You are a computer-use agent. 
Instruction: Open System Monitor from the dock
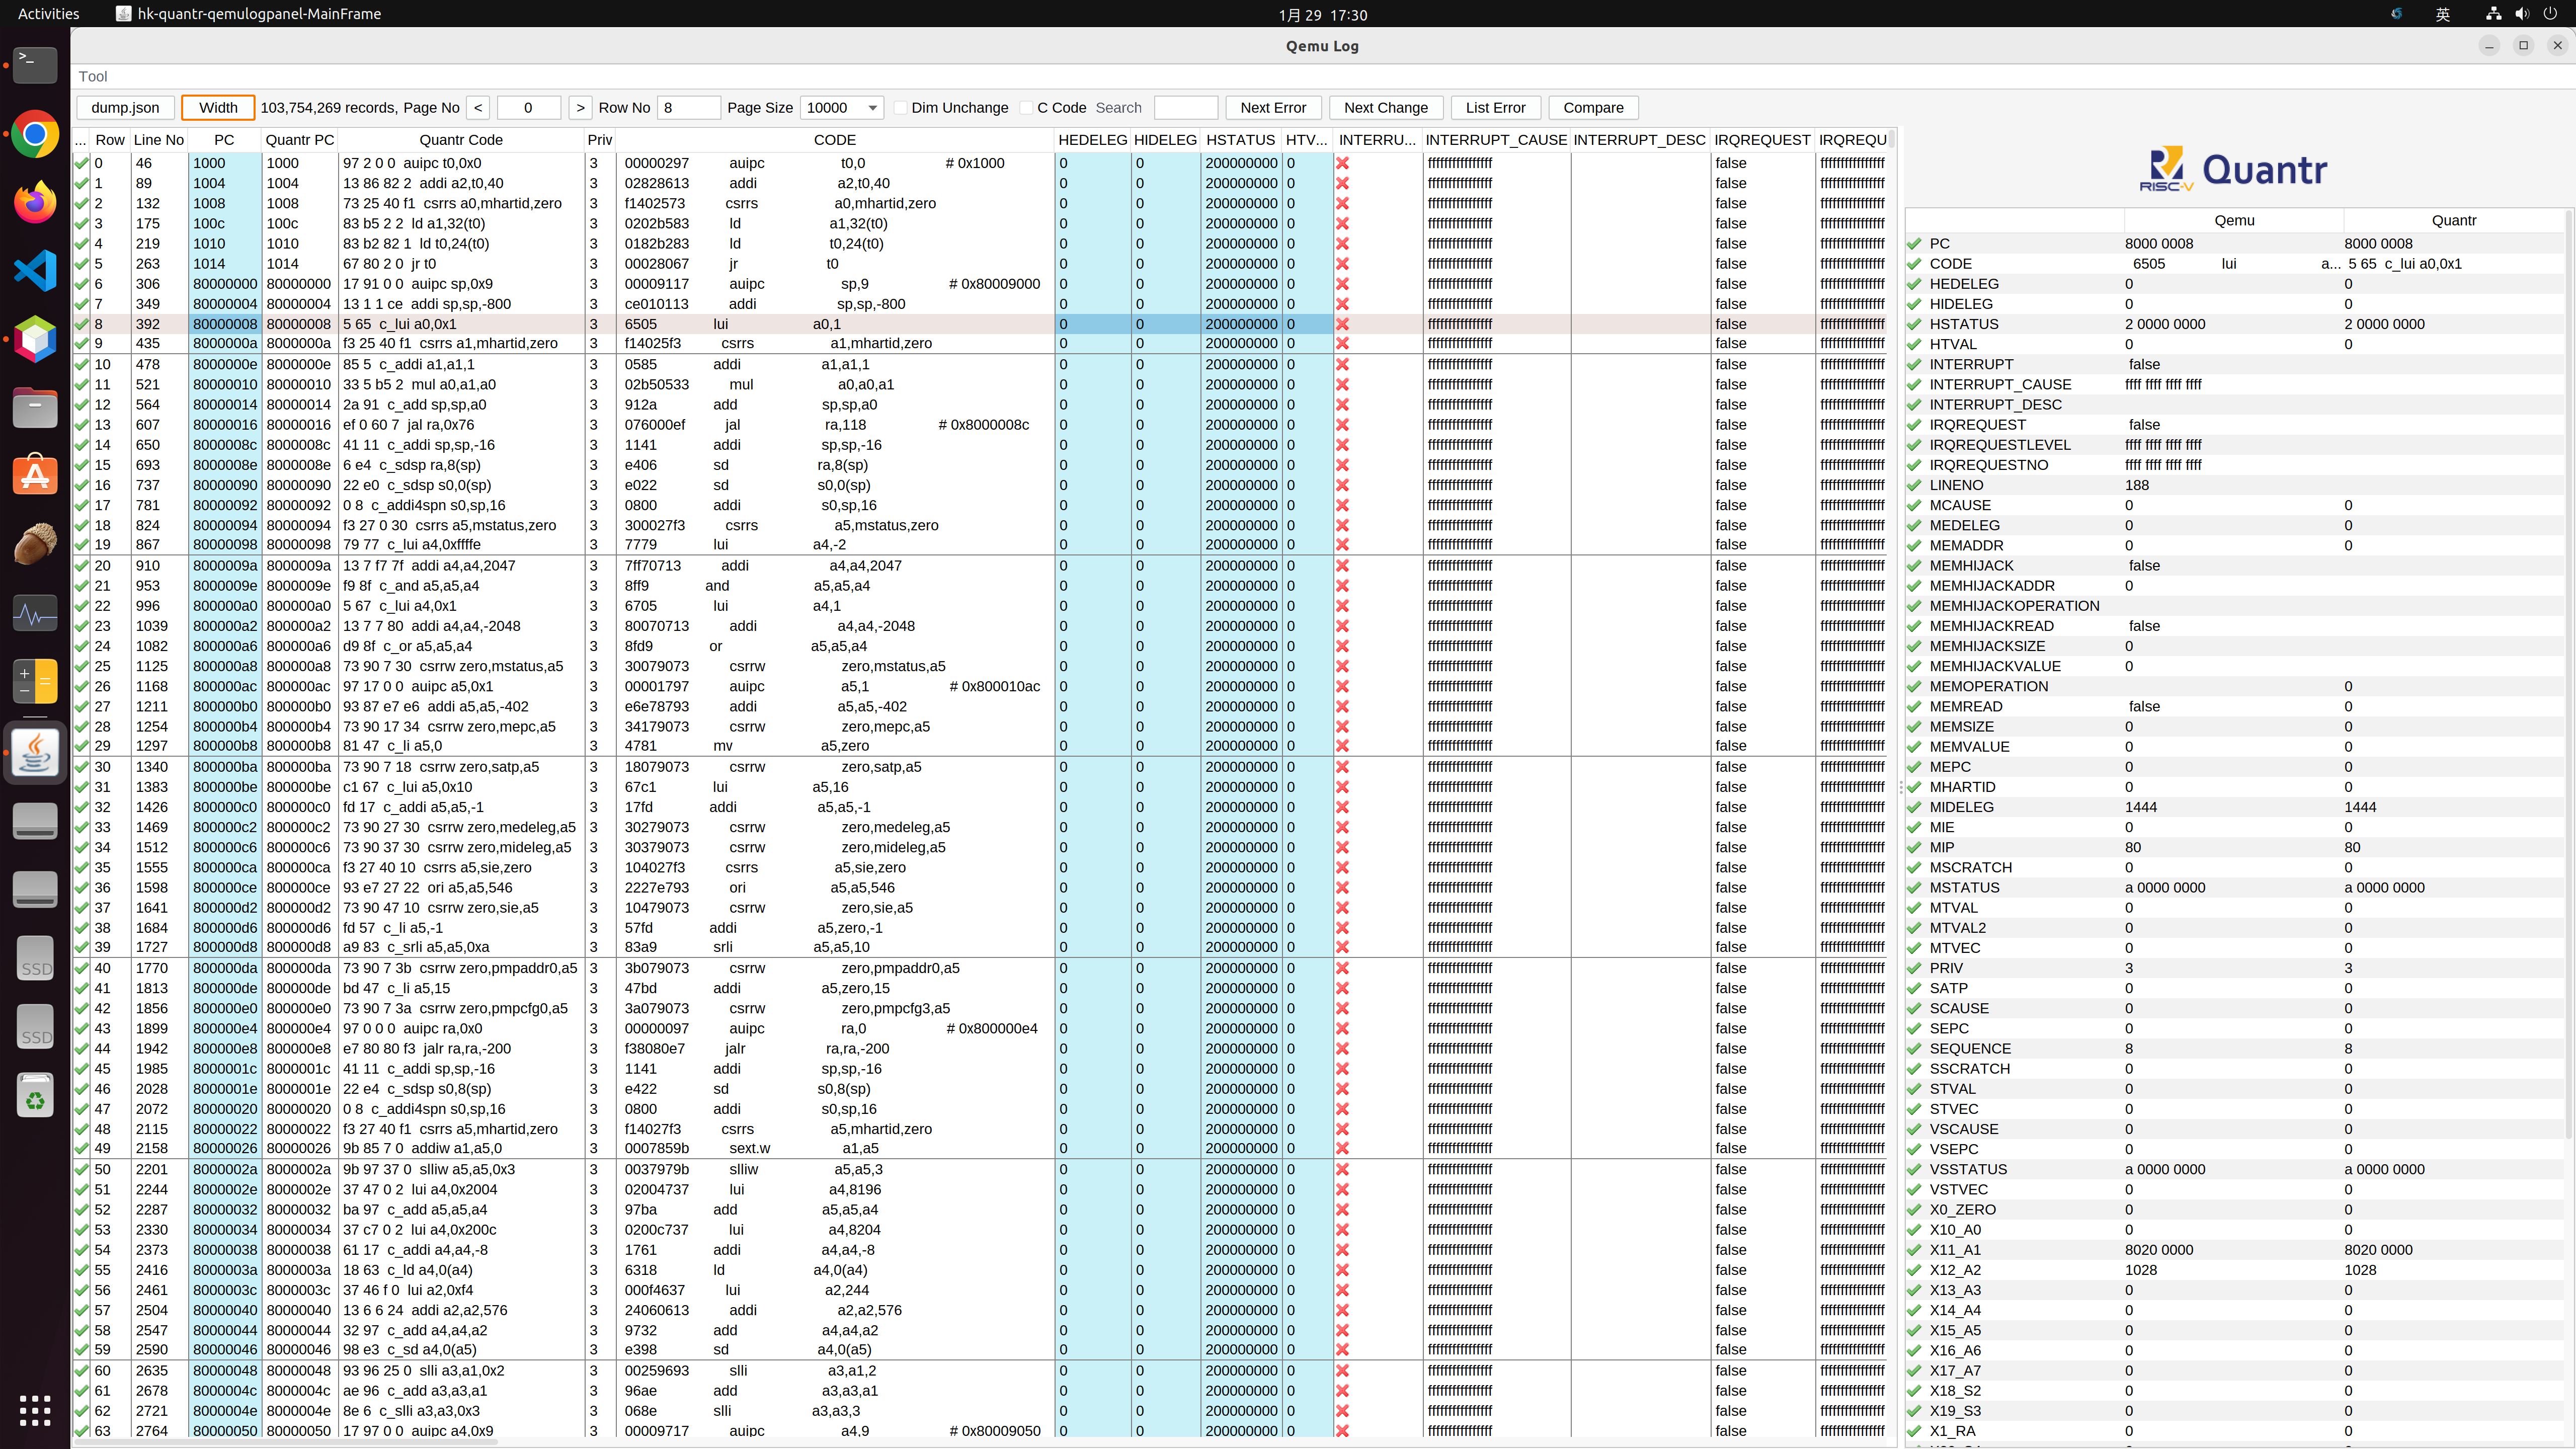(x=35, y=612)
